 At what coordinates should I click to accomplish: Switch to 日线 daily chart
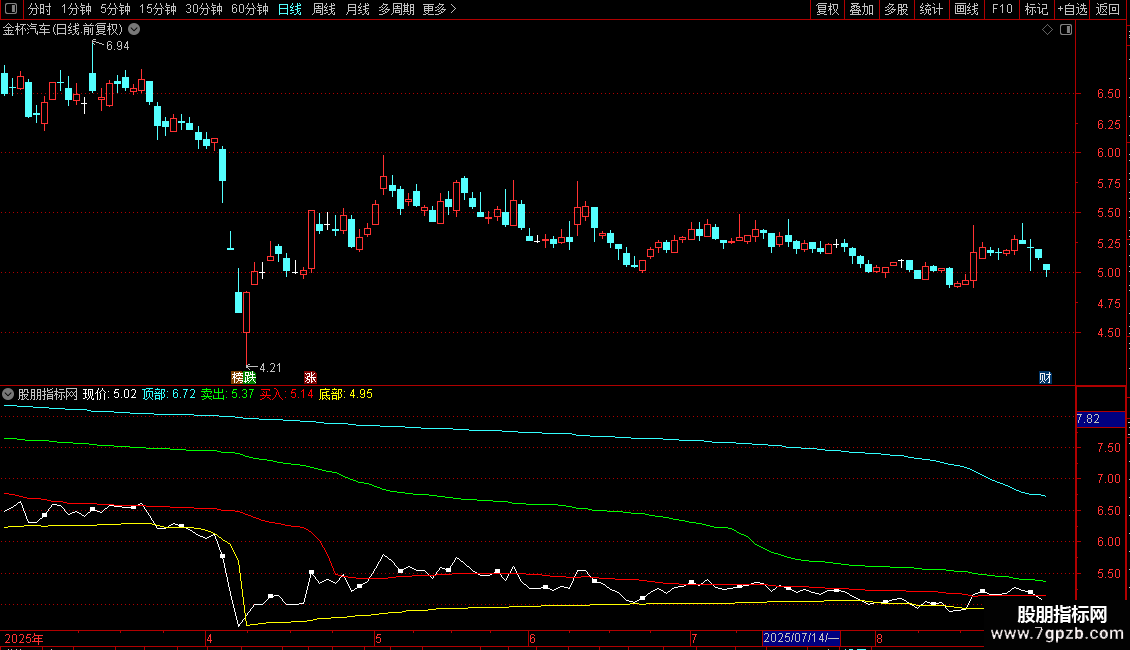(290, 9)
